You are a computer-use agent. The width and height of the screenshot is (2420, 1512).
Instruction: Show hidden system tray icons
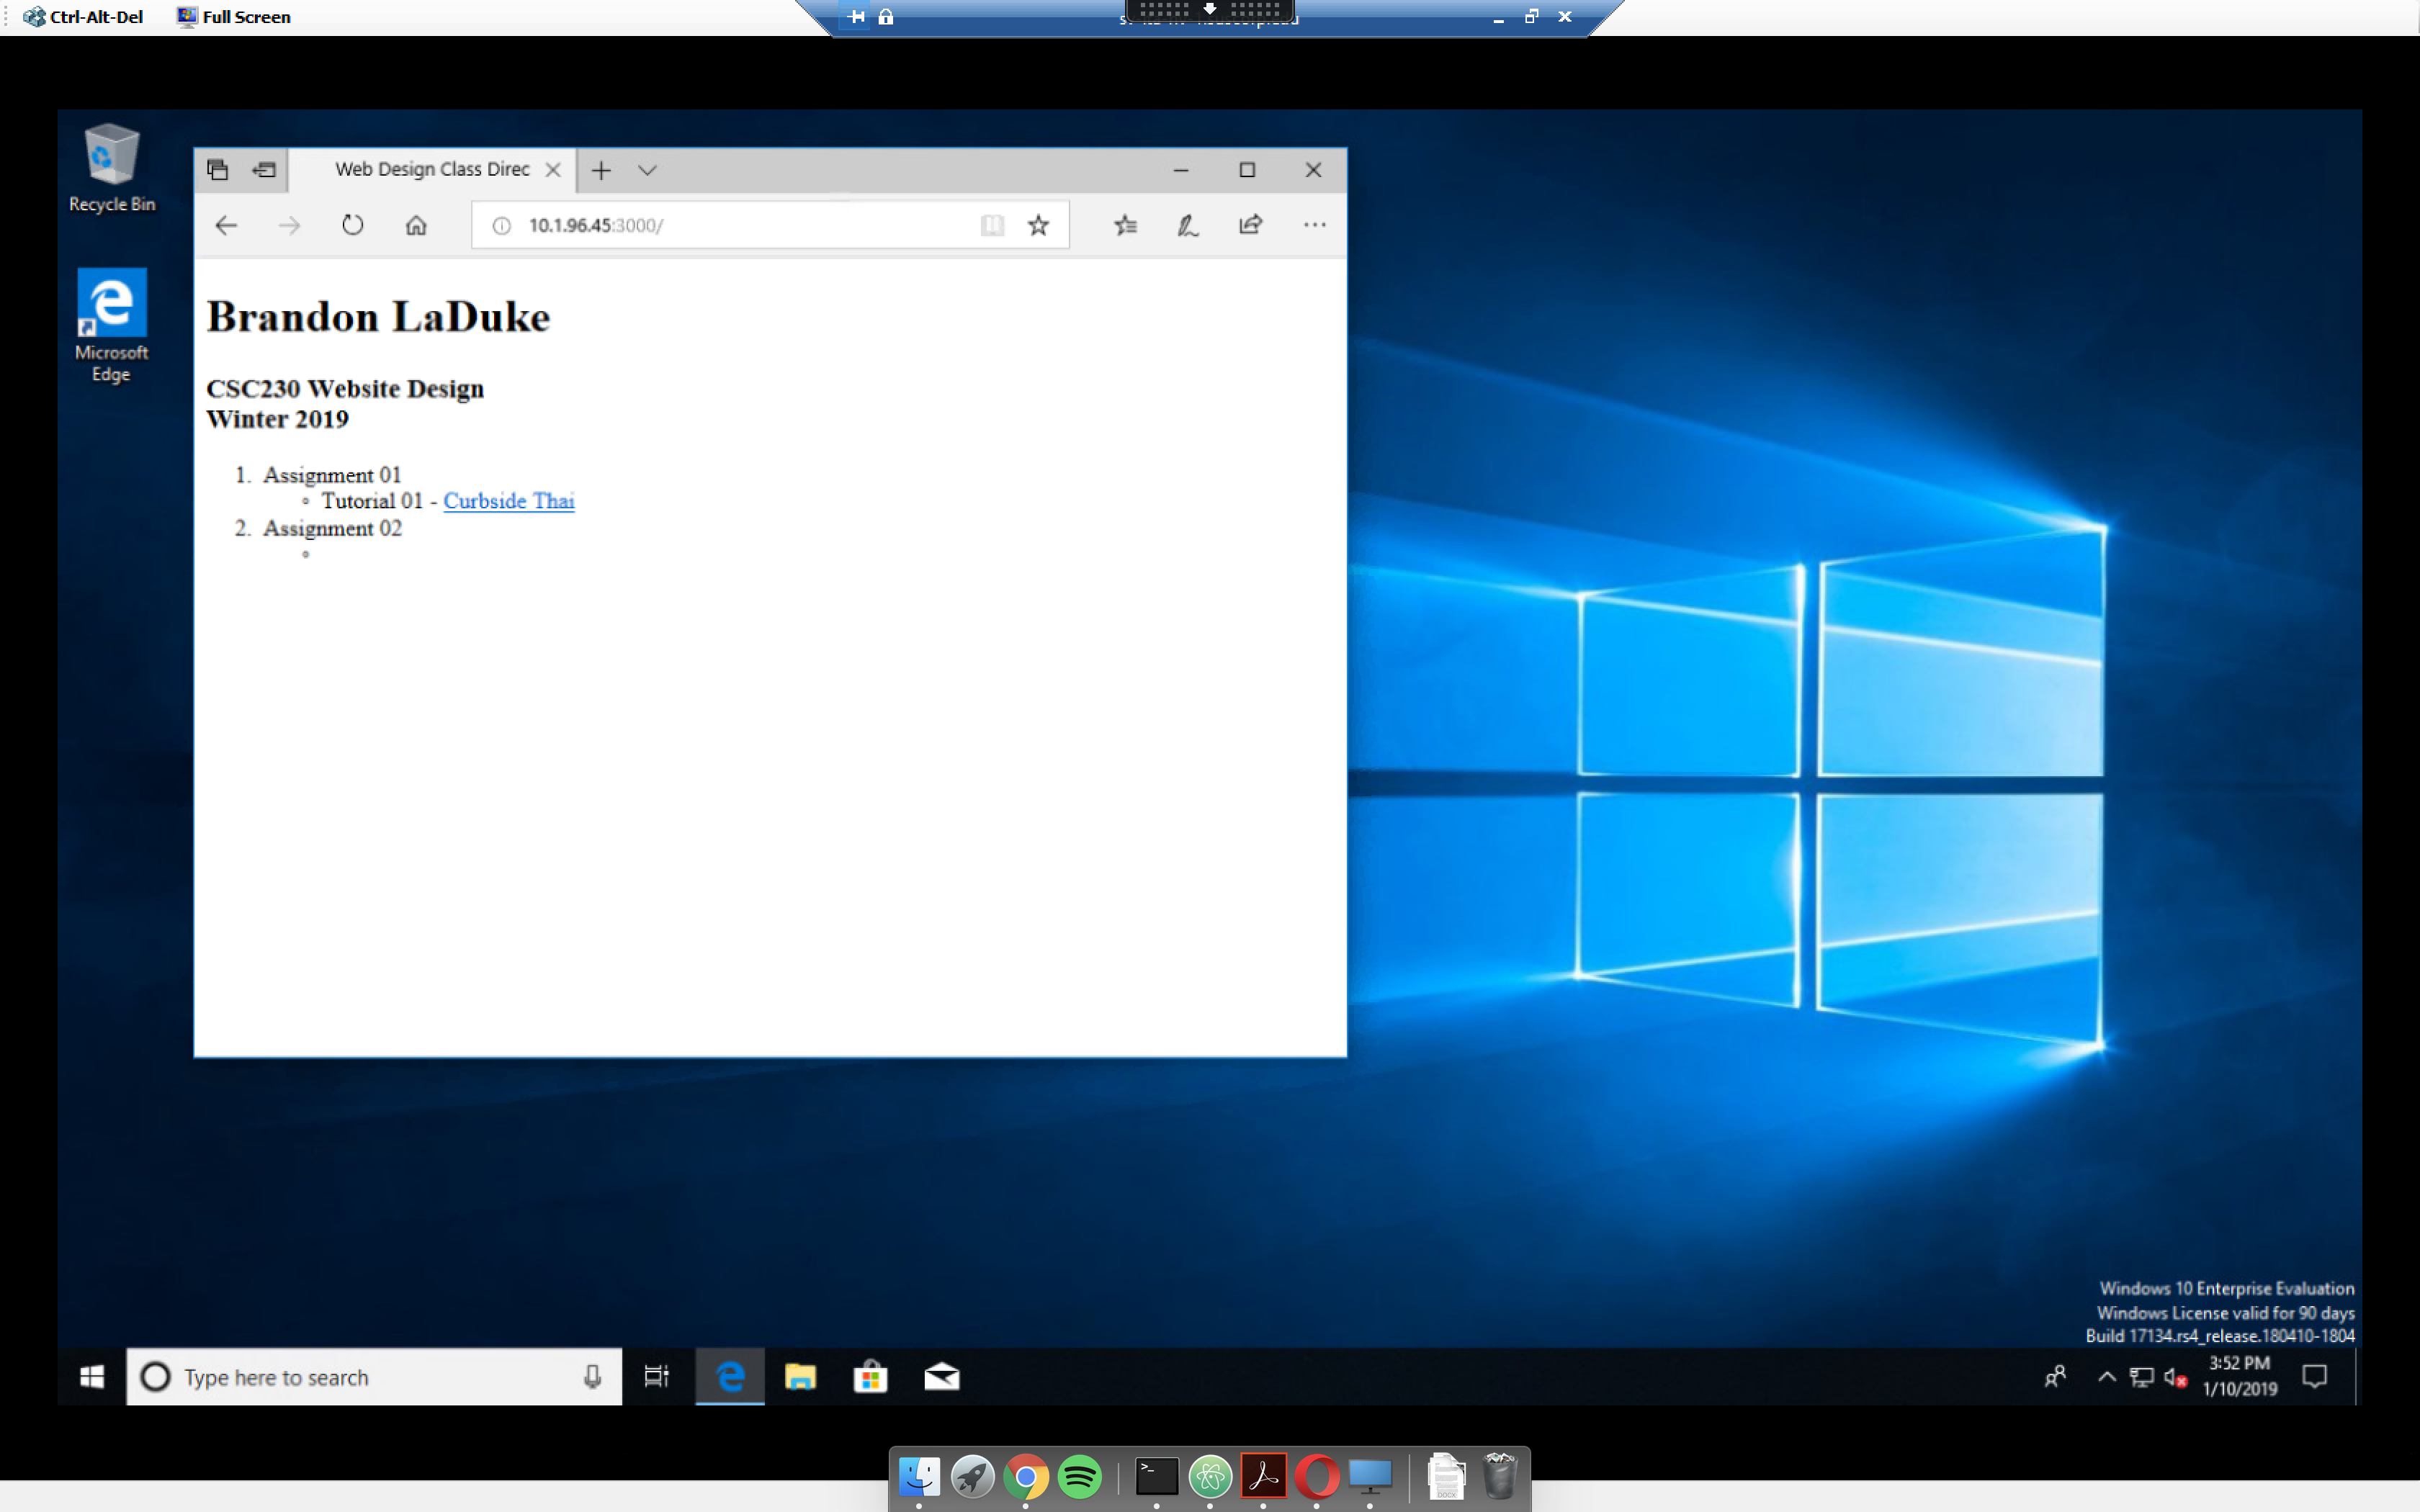[2106, 1377]
